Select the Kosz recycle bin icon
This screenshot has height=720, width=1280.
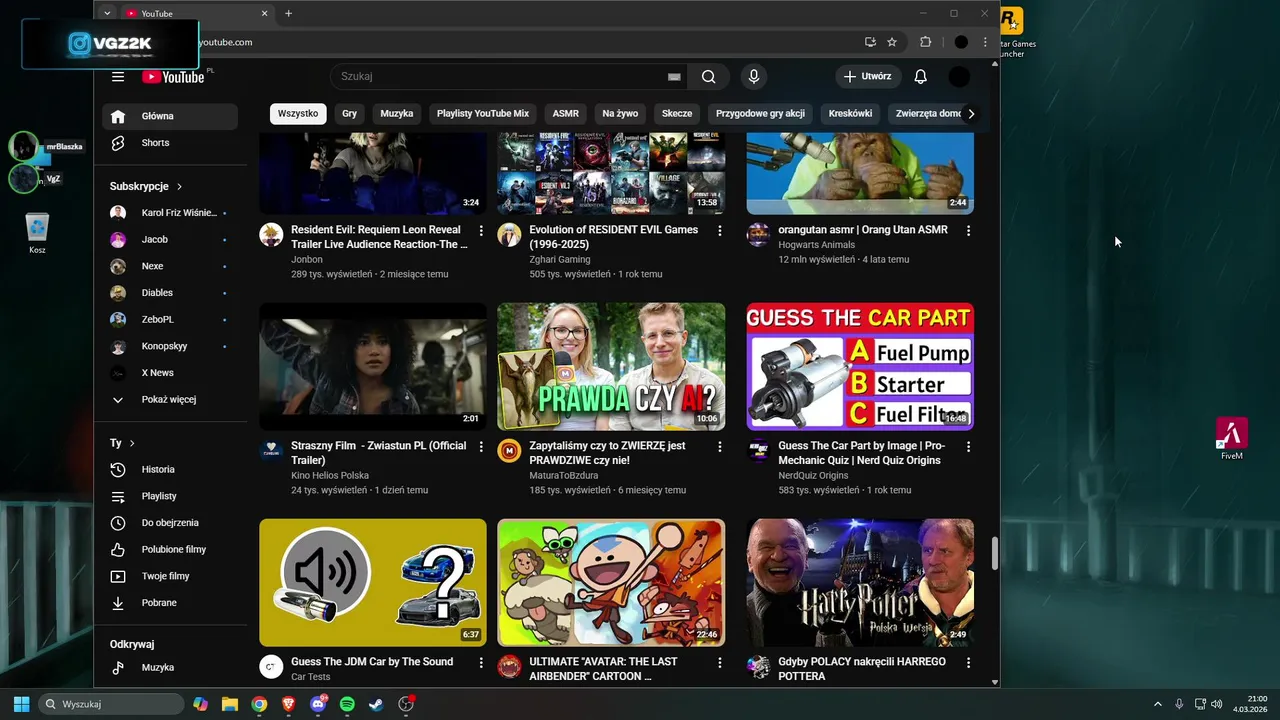[37, 232]
